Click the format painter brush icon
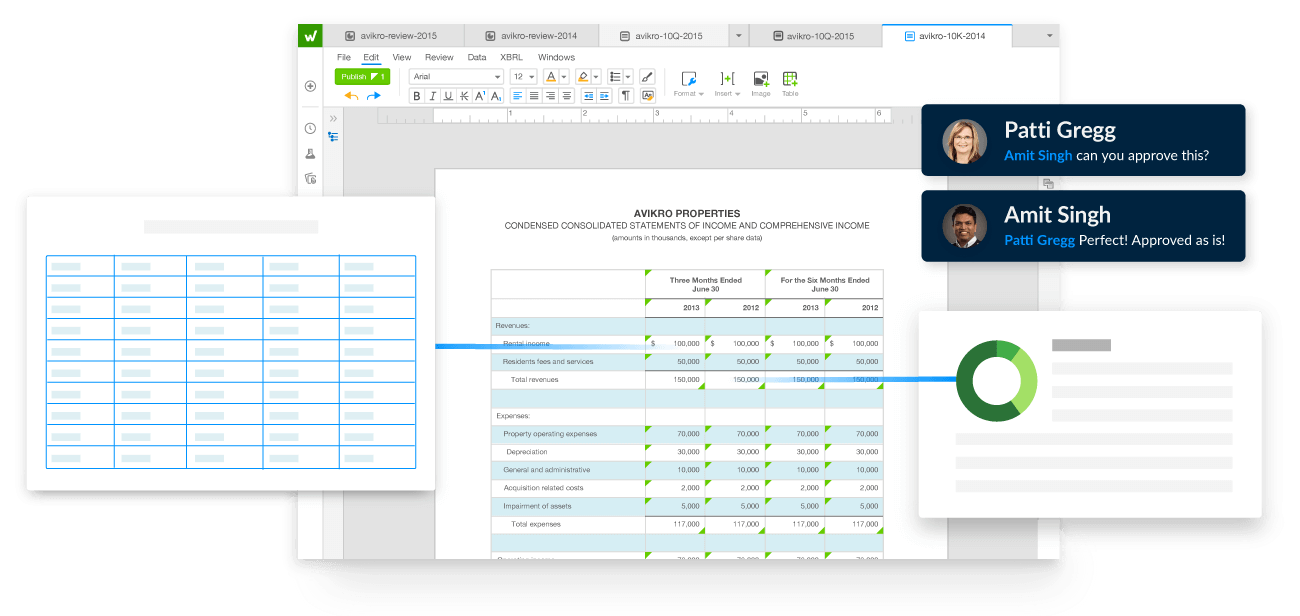 647,77
